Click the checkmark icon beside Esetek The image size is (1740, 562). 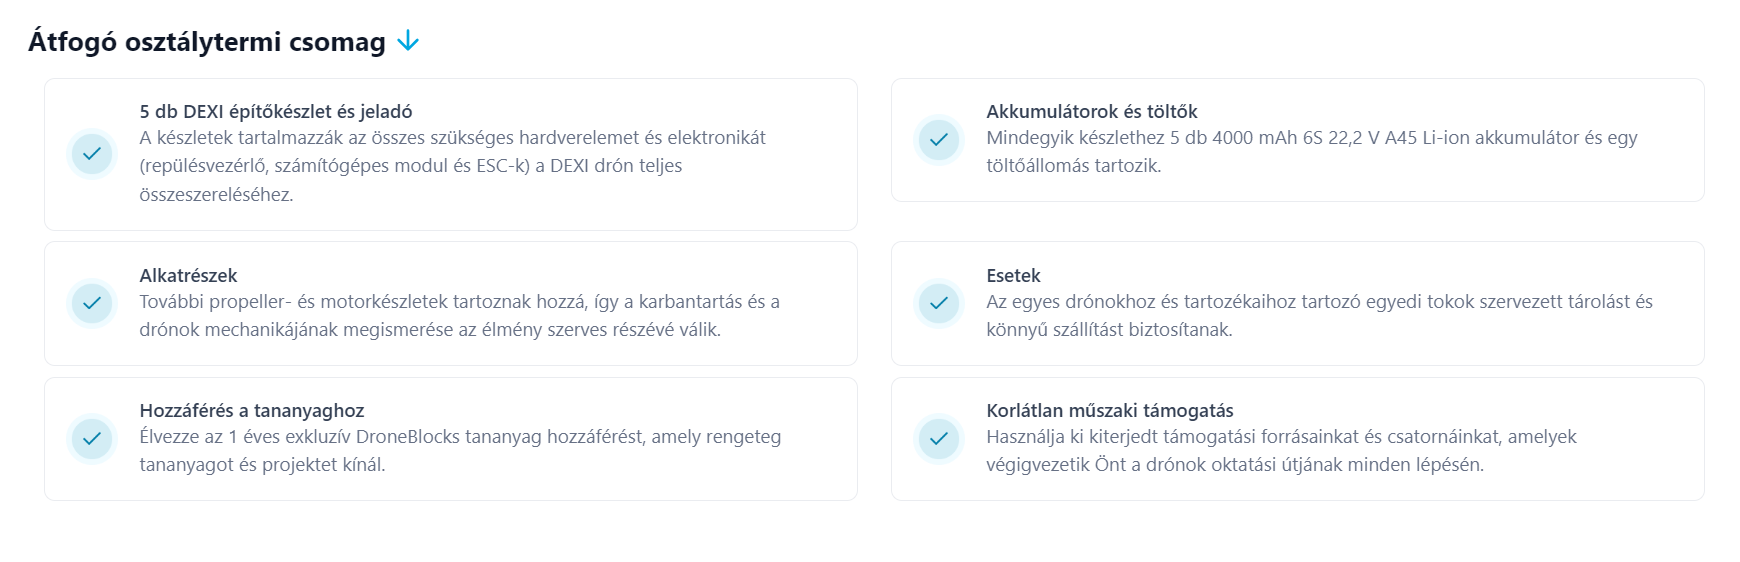tap(939, 303)
